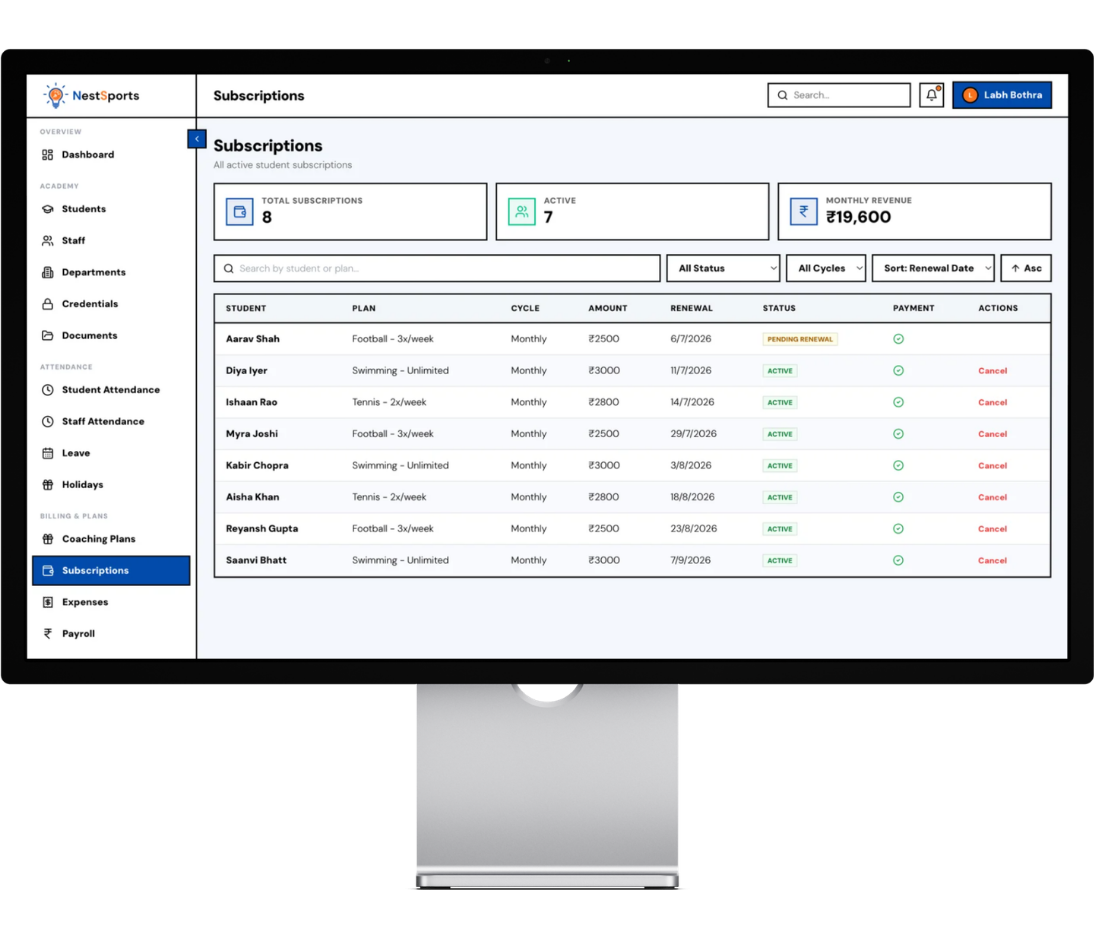The height and width of the screenshot is (938, 1094).
Task: Click the Leave calendar icon
Action: point(47,453)
